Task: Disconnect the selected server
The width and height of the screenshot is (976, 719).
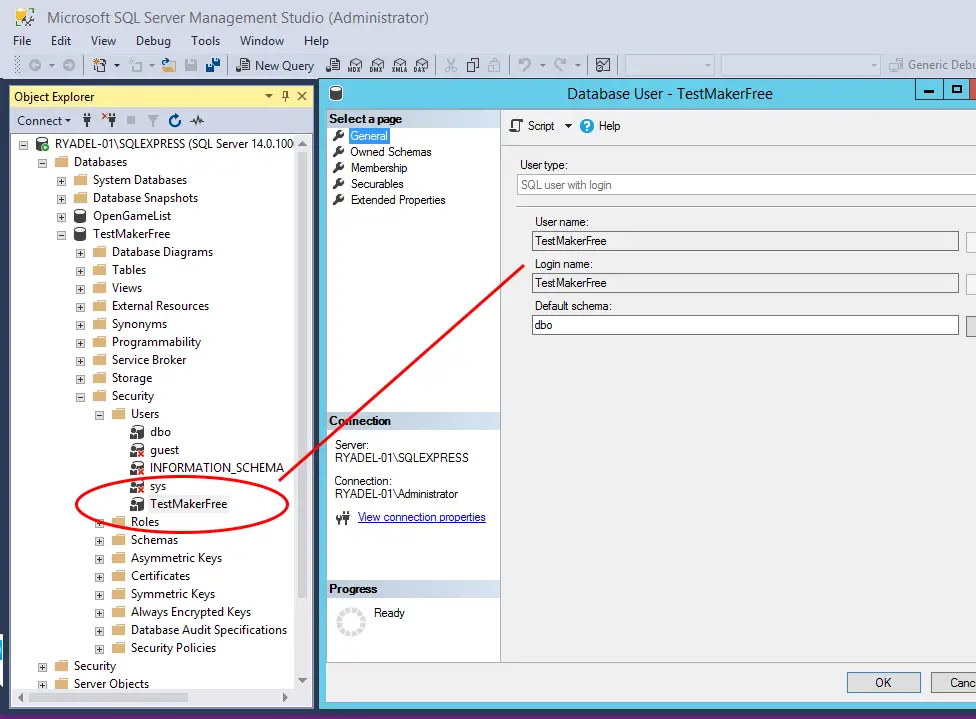Action: click(110, 121)
